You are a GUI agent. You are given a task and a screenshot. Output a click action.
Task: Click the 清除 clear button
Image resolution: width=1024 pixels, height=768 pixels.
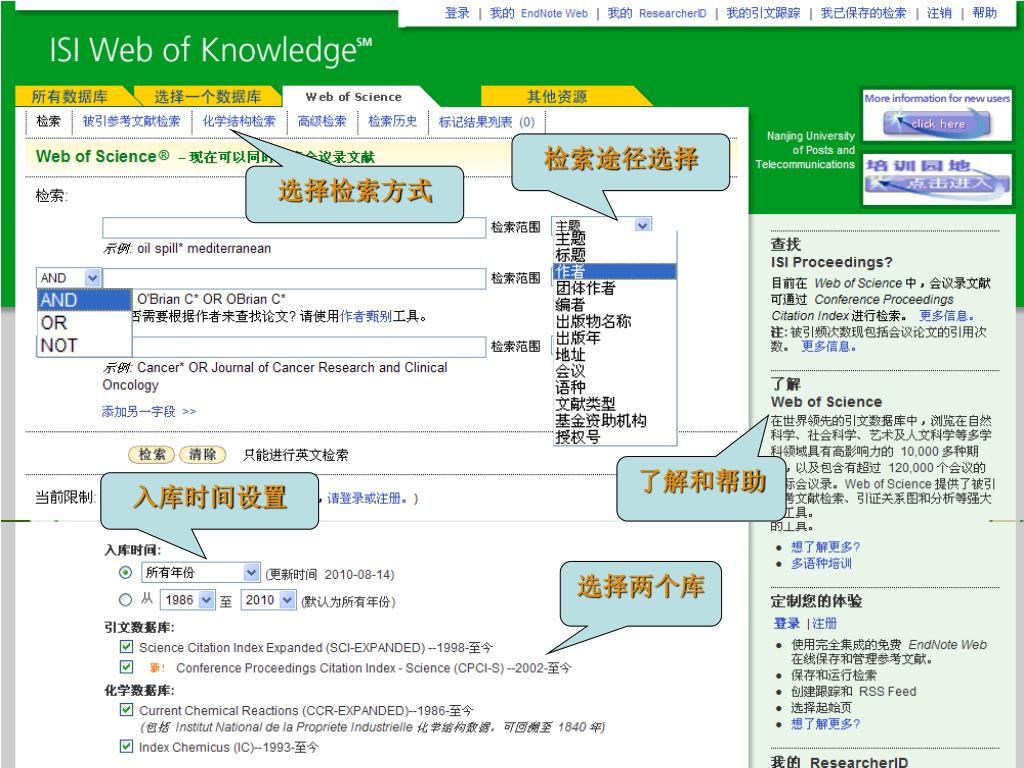coord(202,455)
